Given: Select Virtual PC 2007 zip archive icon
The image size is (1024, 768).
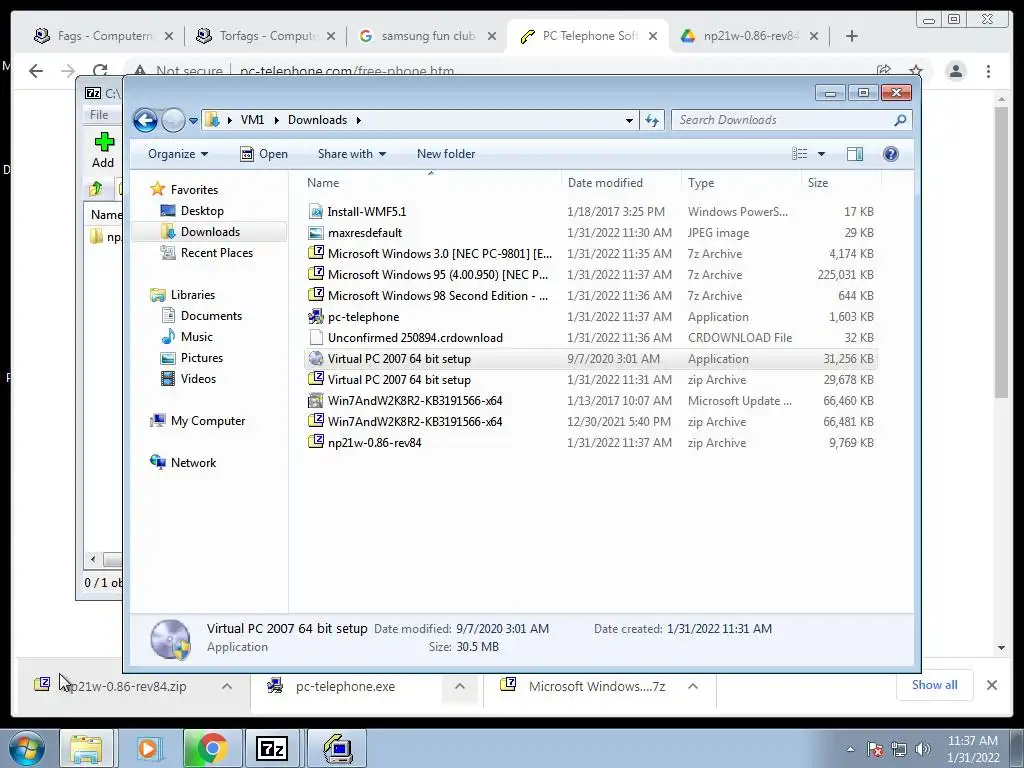Looking at the screenshot, I should (x=316, y=379).
